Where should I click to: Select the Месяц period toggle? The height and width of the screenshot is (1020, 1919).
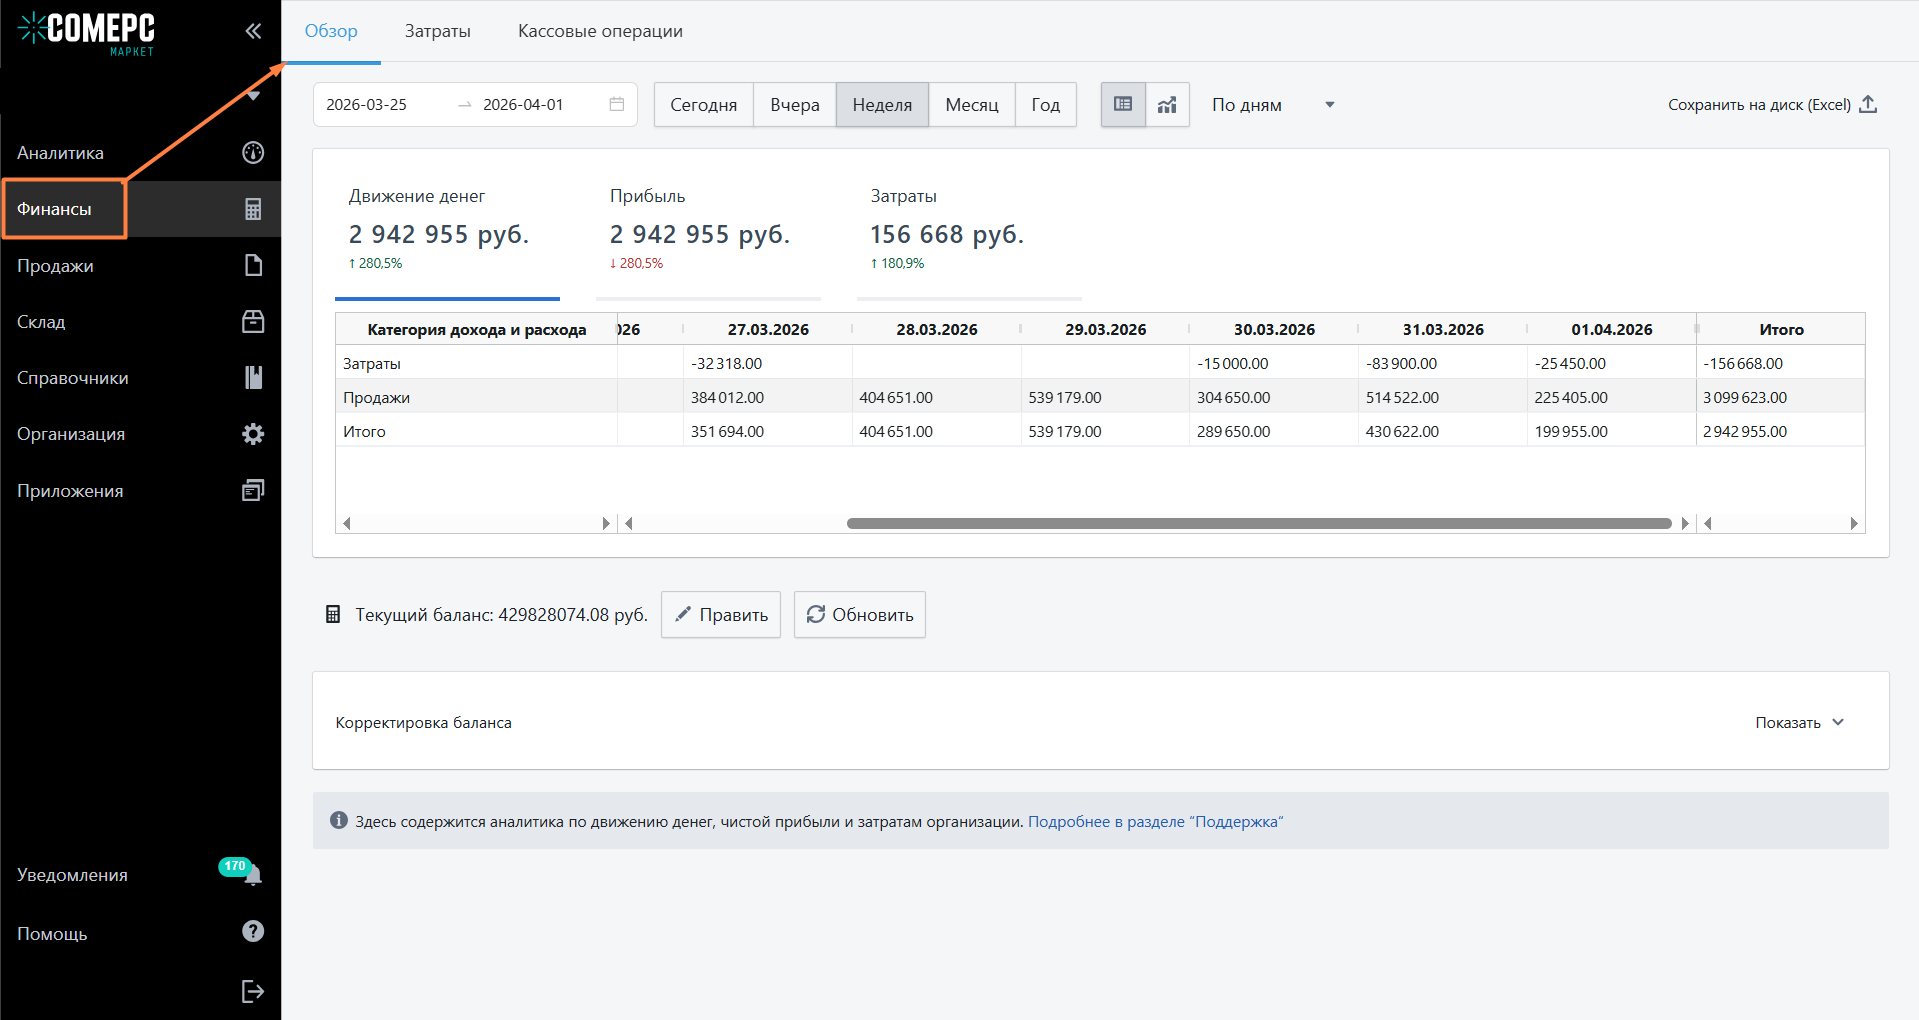coord(971,104)
